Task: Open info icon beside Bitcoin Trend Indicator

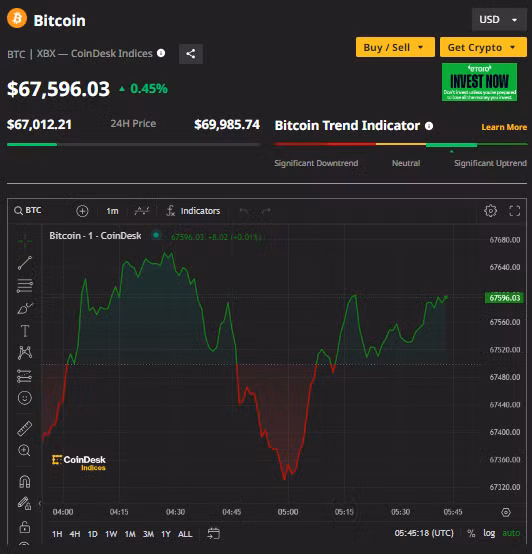Action: (429, 126)
